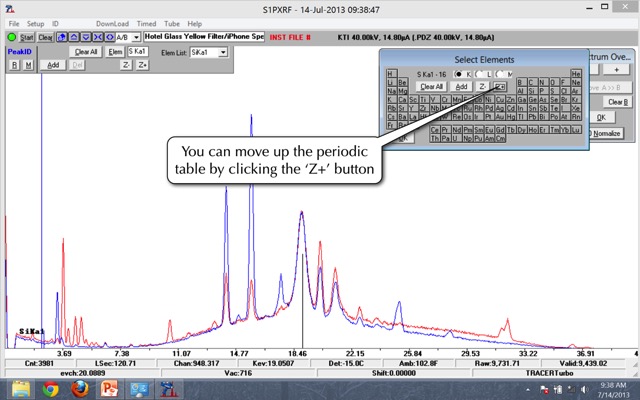This screenshot has height=400, width=640.
Task: Open the Elem List dropdown
Action: pos(223,52)
